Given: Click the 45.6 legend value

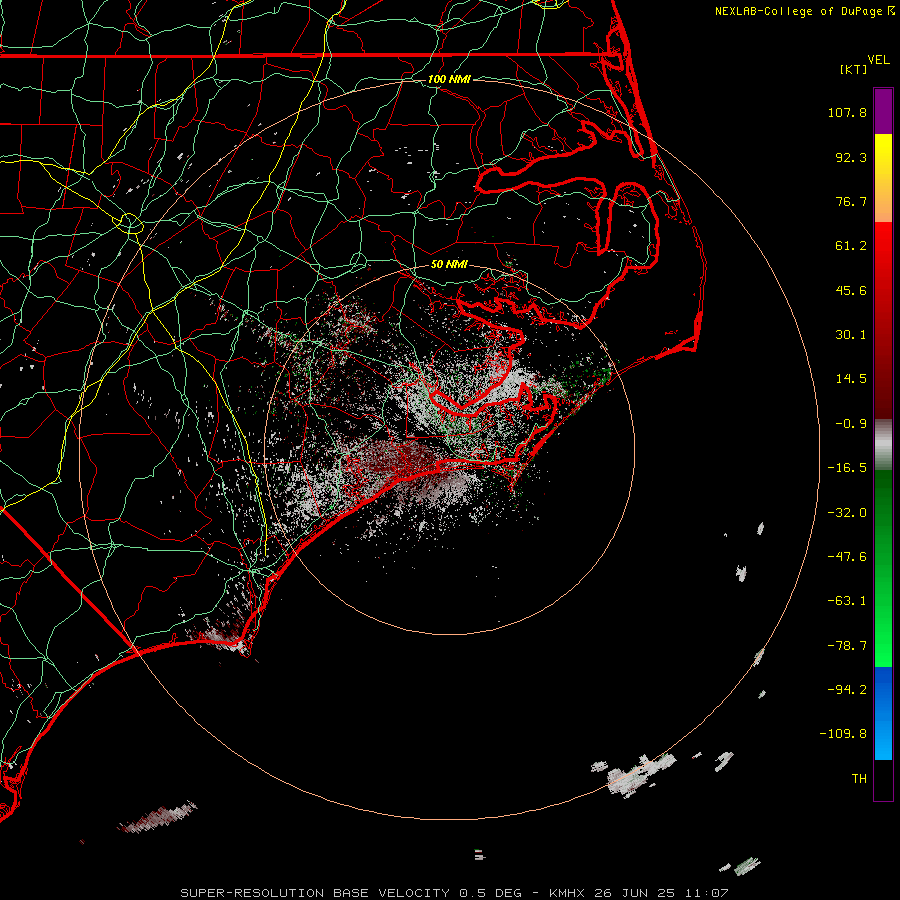Looking at the screenshot, I should point(851,290).
